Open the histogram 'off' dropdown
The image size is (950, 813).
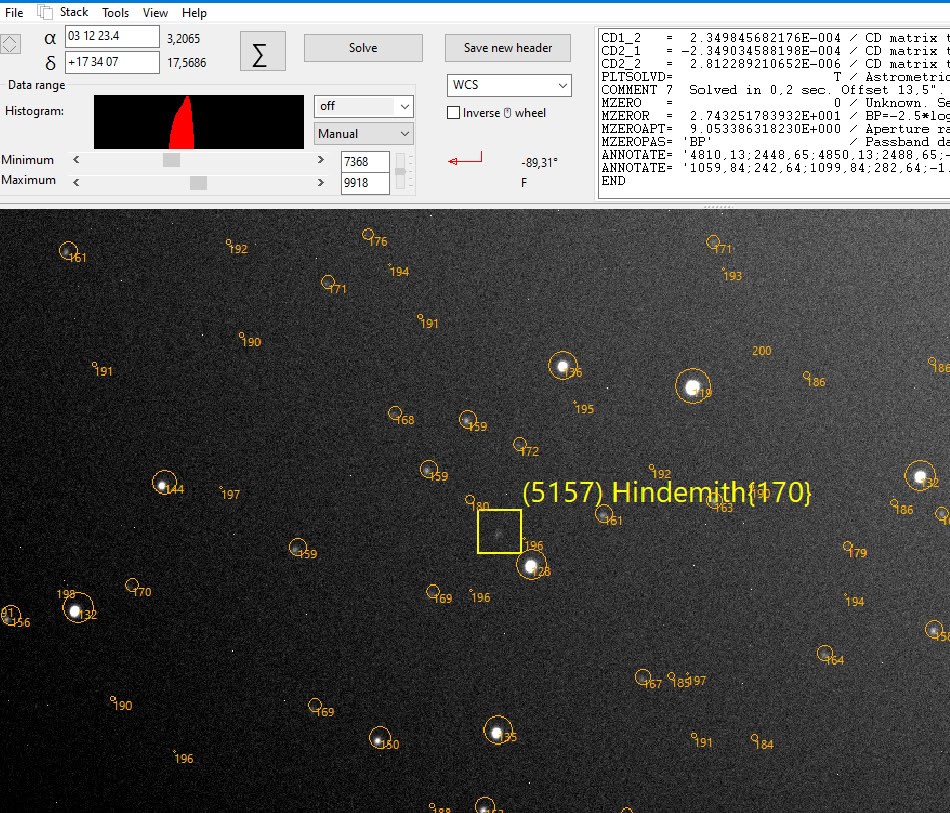[x=364, y=106]
